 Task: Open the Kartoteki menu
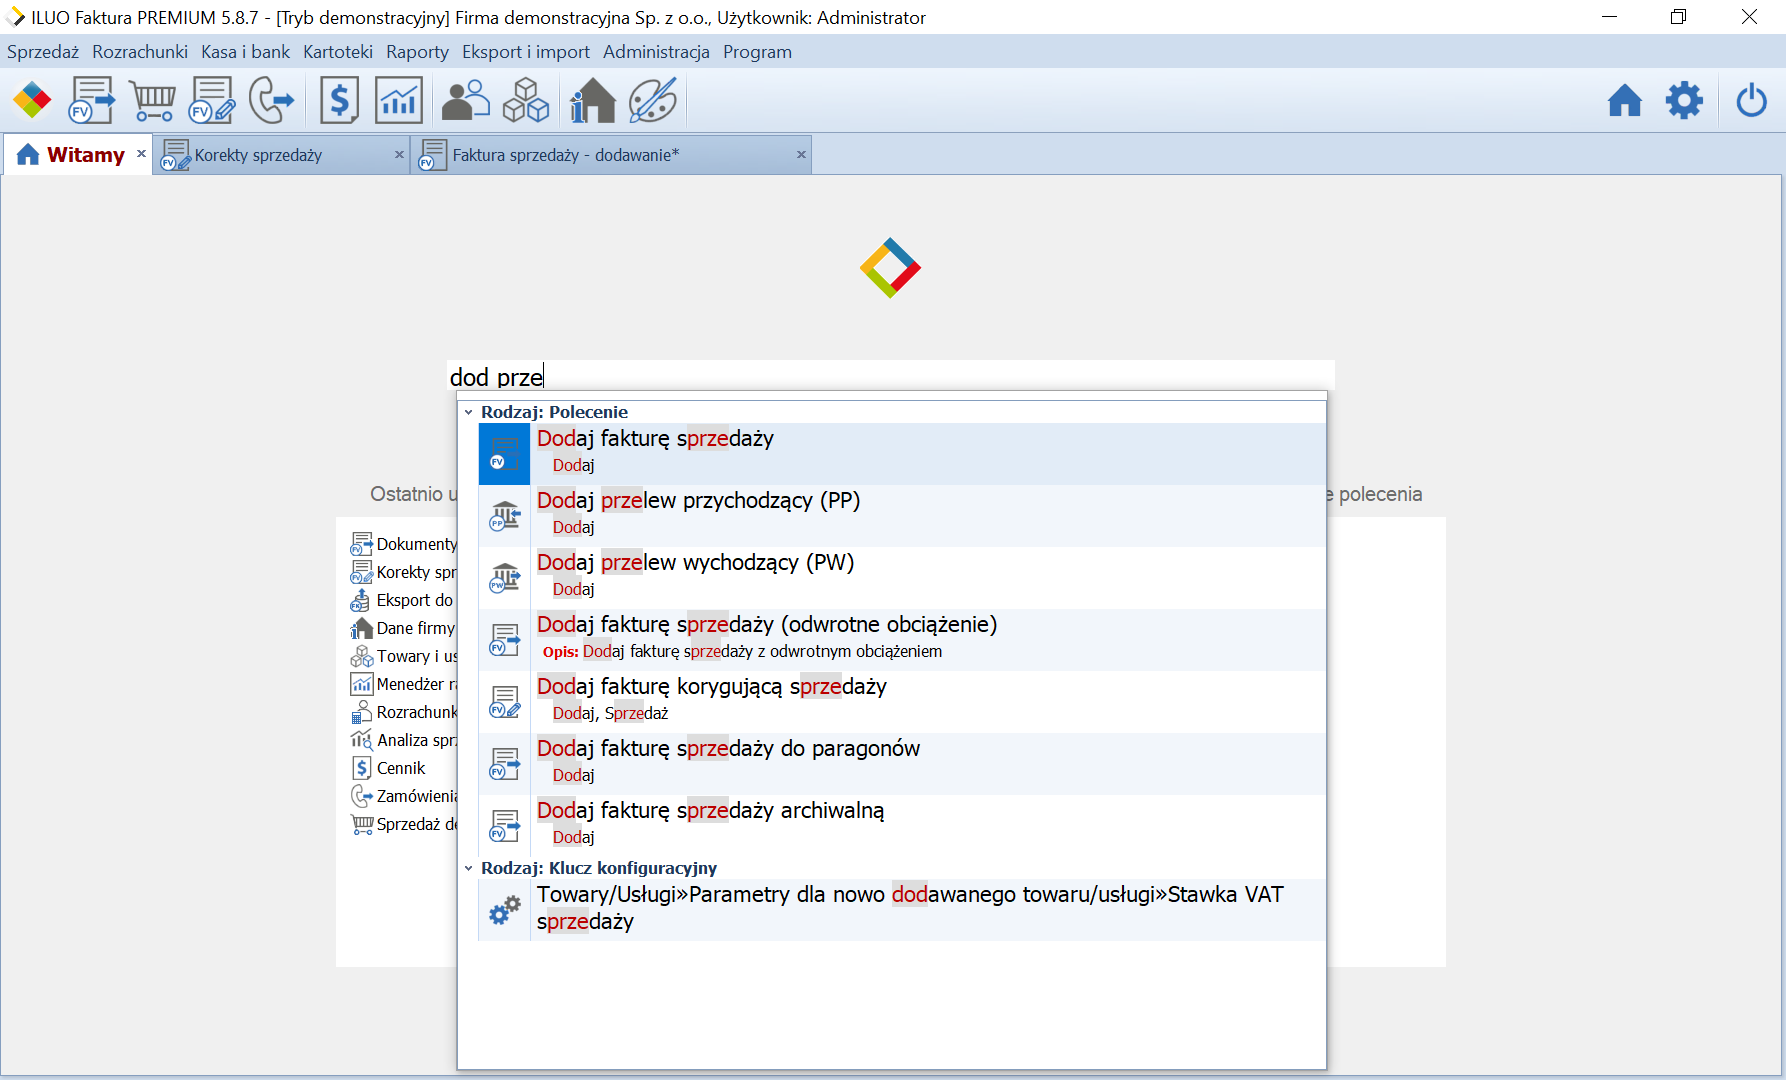click(338, 52)
